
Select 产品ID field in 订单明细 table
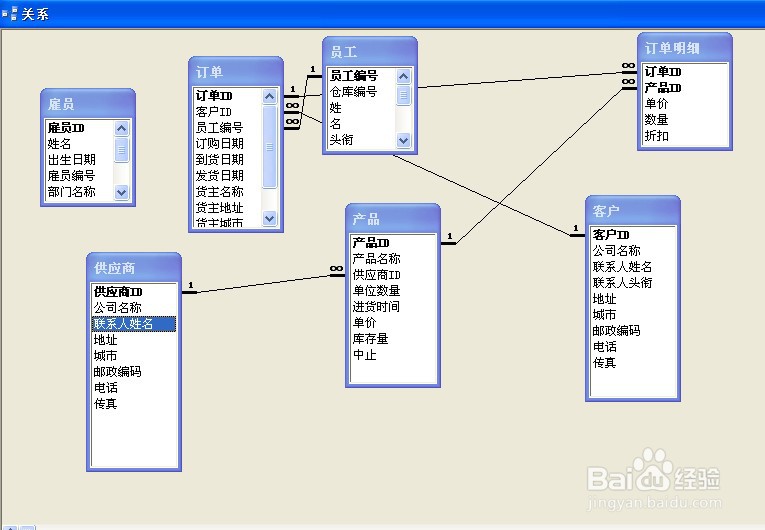point(684,88)
